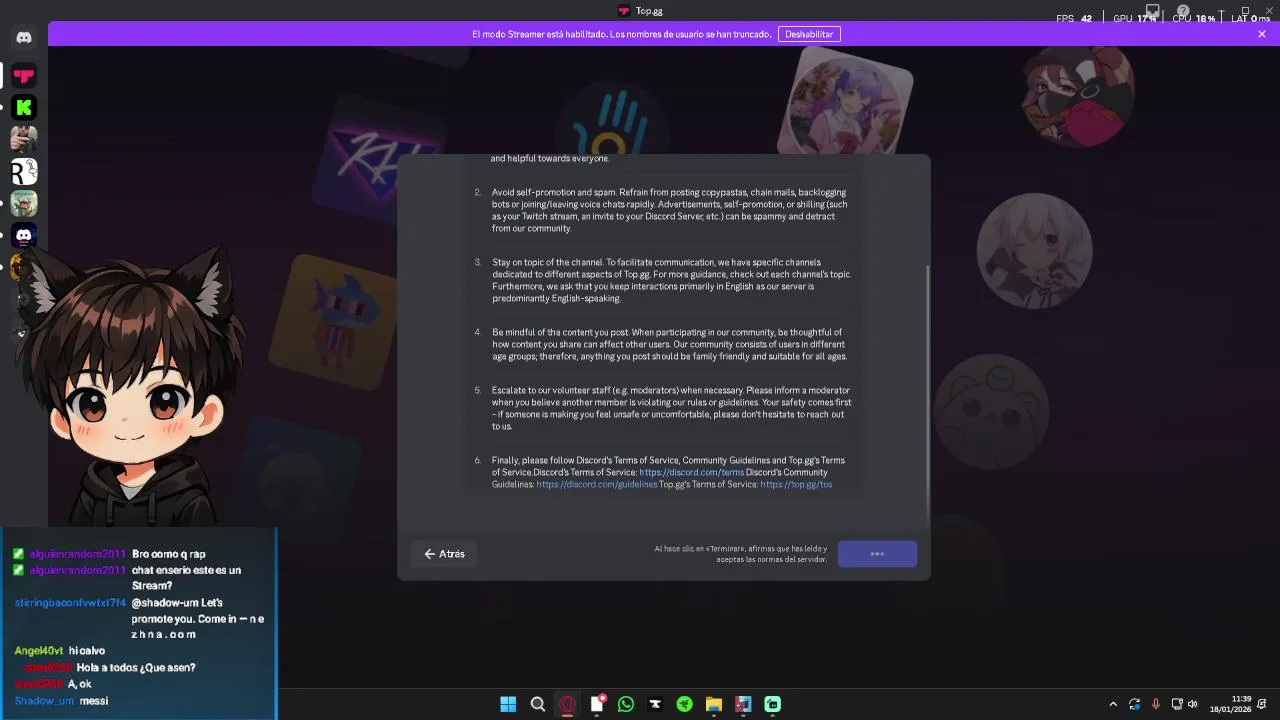The image size is (1280, 720).
Task: Open the CapCut taskbar icon
Action: 655,704
